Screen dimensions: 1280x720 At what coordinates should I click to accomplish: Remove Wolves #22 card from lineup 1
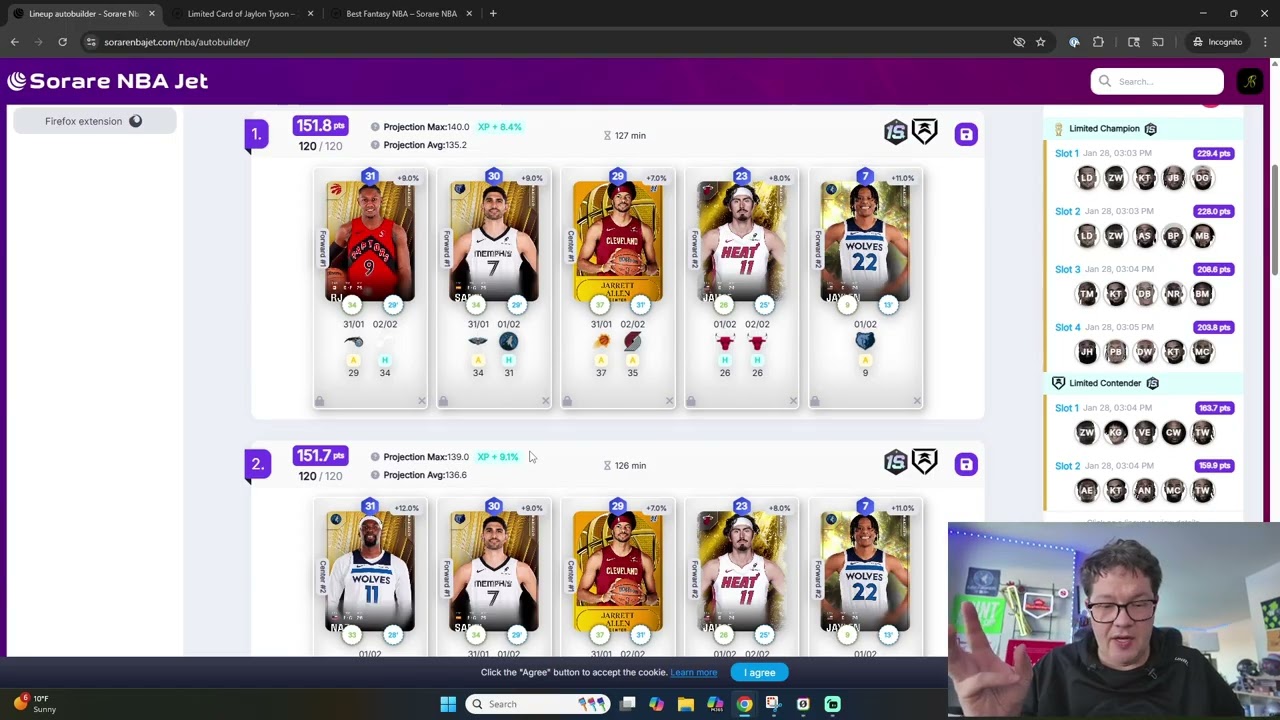(917, 401)
